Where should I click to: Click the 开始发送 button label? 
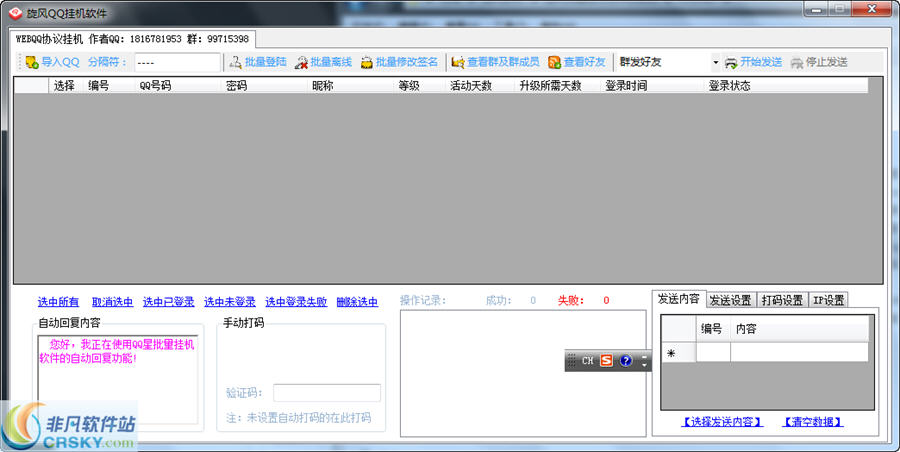click(x=761, y=62)
